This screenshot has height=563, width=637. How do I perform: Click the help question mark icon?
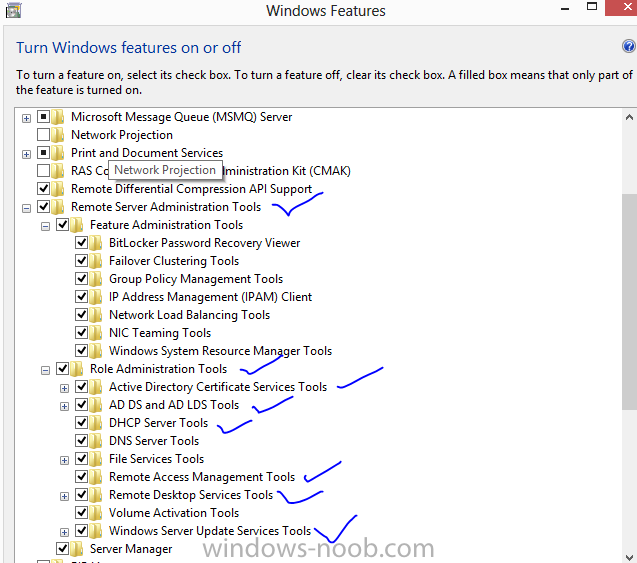pos(628,46)
